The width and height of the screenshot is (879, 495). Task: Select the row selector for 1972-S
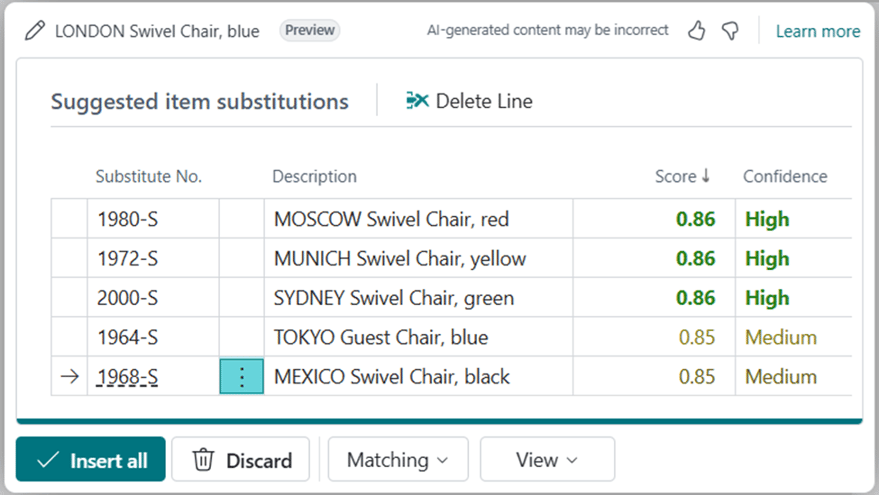(x=69, y=259)
